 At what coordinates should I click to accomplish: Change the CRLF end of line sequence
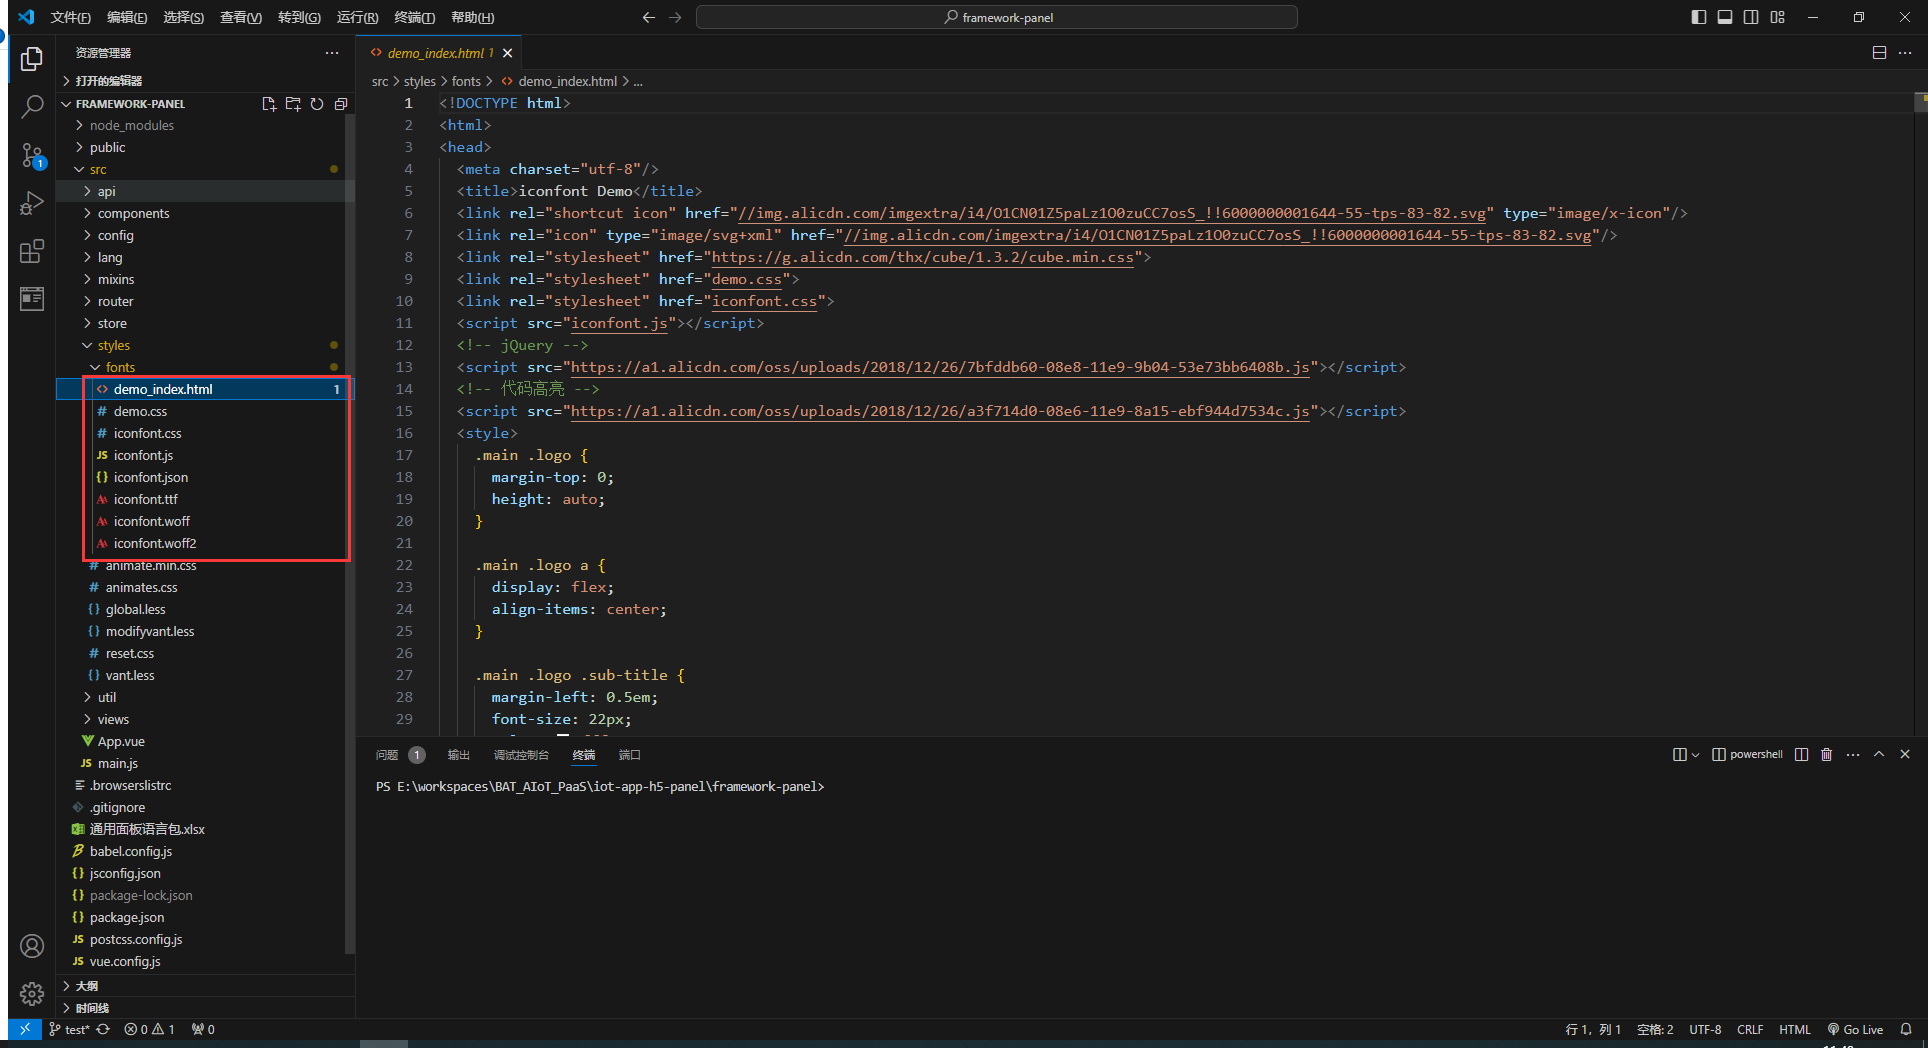(1750, 1029)
